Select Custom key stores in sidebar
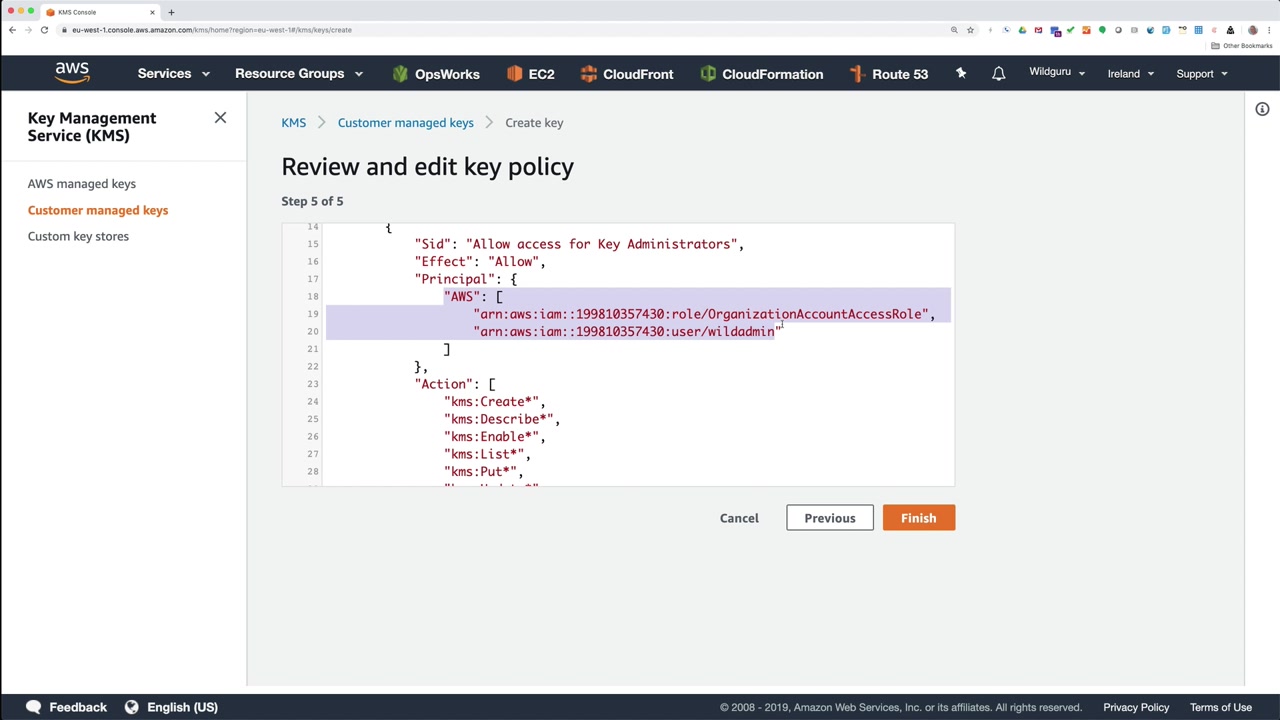1280x720 pixels. (x=78, y=236)
